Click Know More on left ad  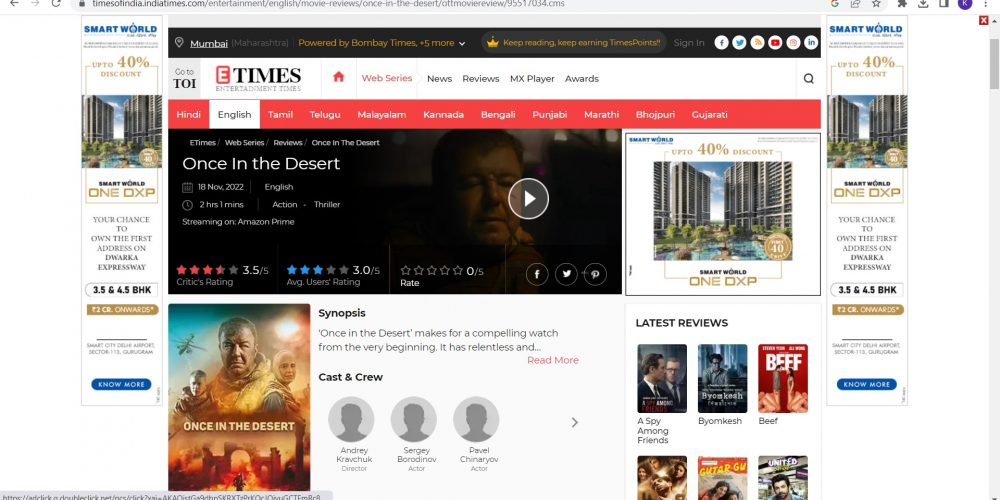point(121,385)
